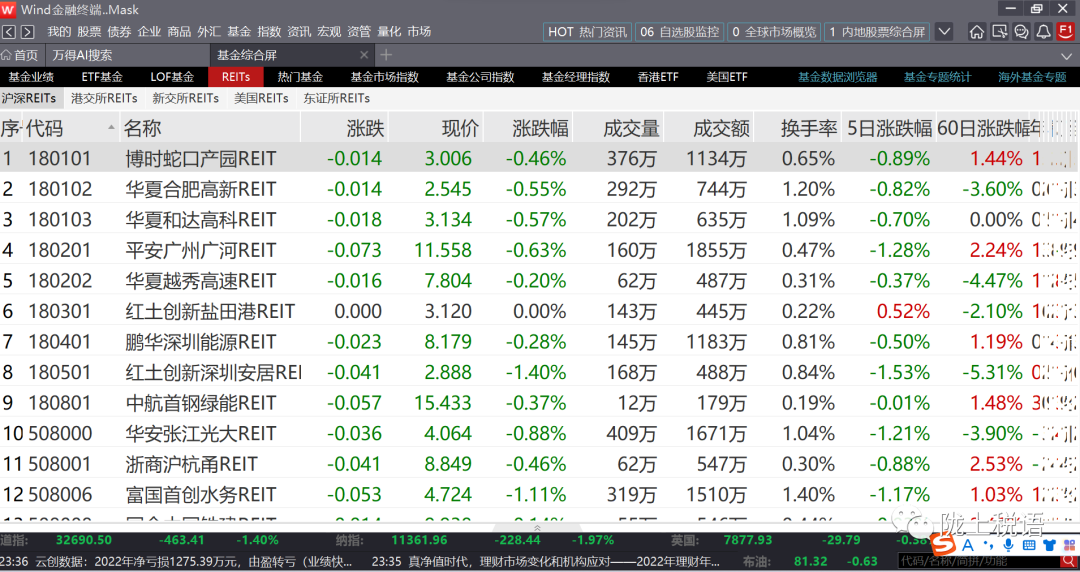
Task: Select the 博时蛇口产园REIT row
Action: point(537,159)
